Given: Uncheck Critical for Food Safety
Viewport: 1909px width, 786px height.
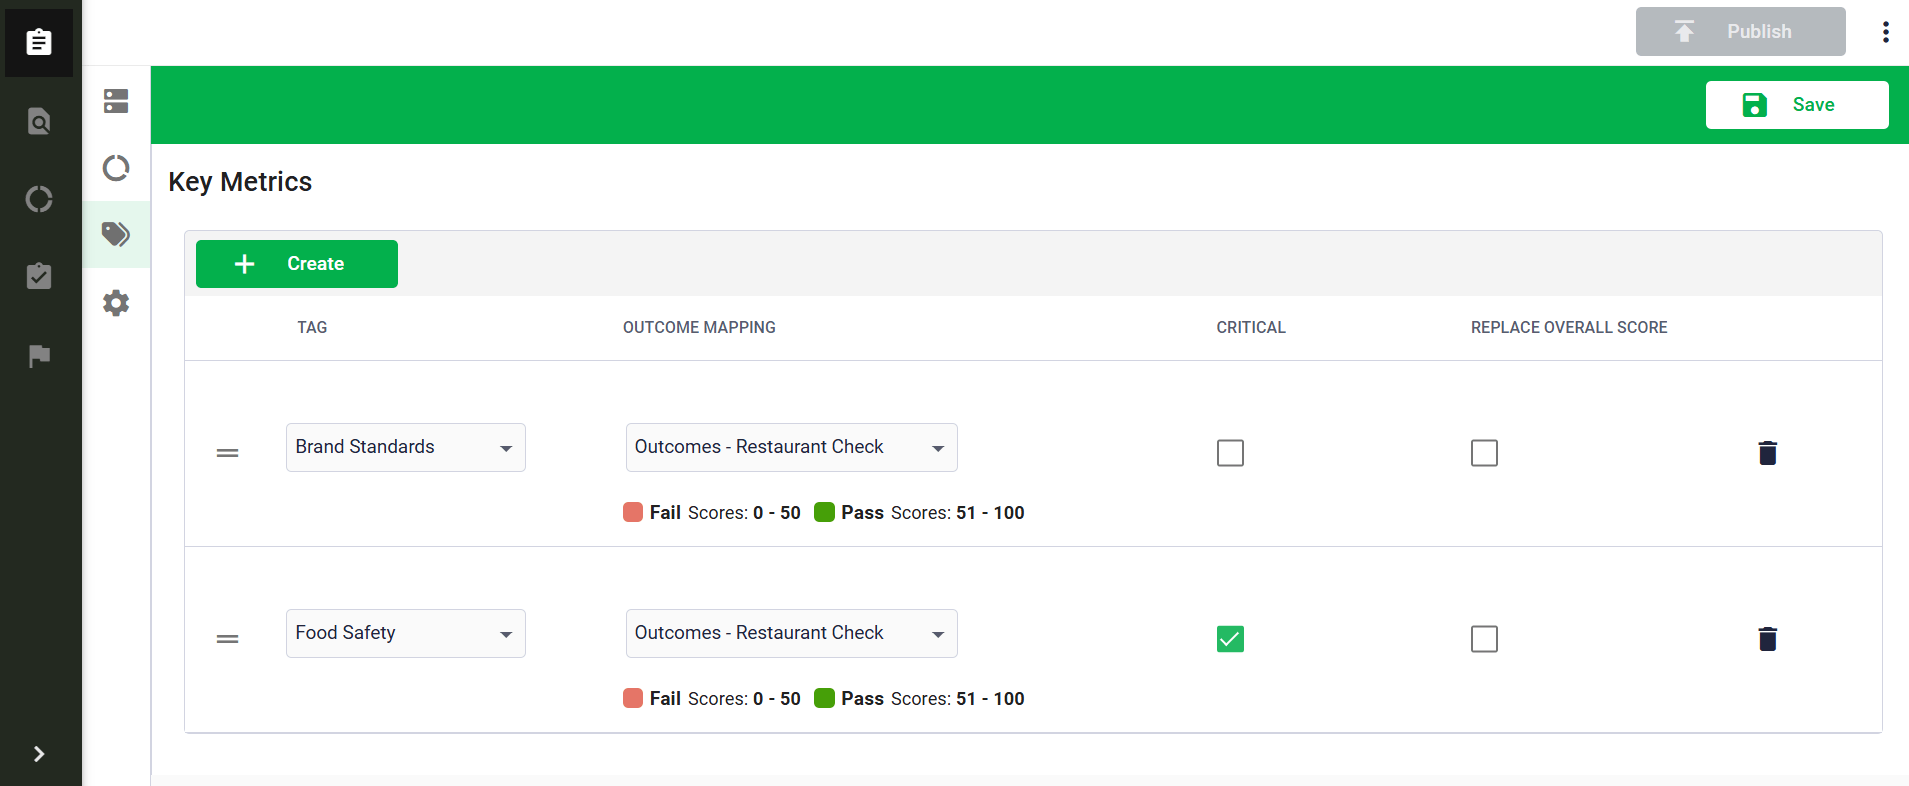Looking at the screenshot, I should [1230, 639].
